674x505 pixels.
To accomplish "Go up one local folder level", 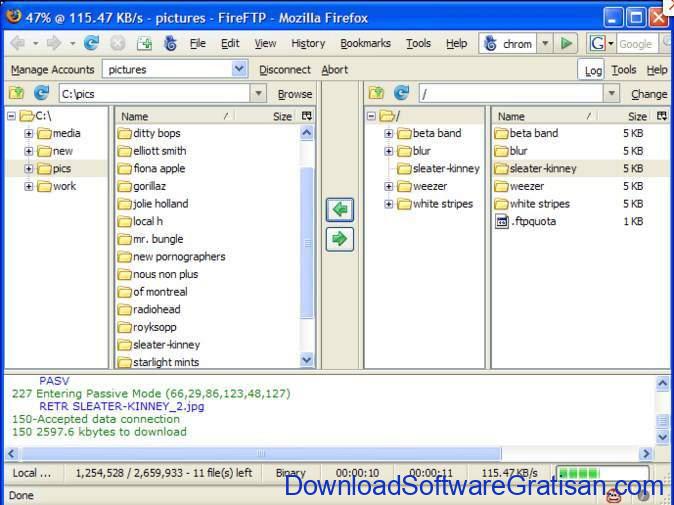I will (17, 93).
